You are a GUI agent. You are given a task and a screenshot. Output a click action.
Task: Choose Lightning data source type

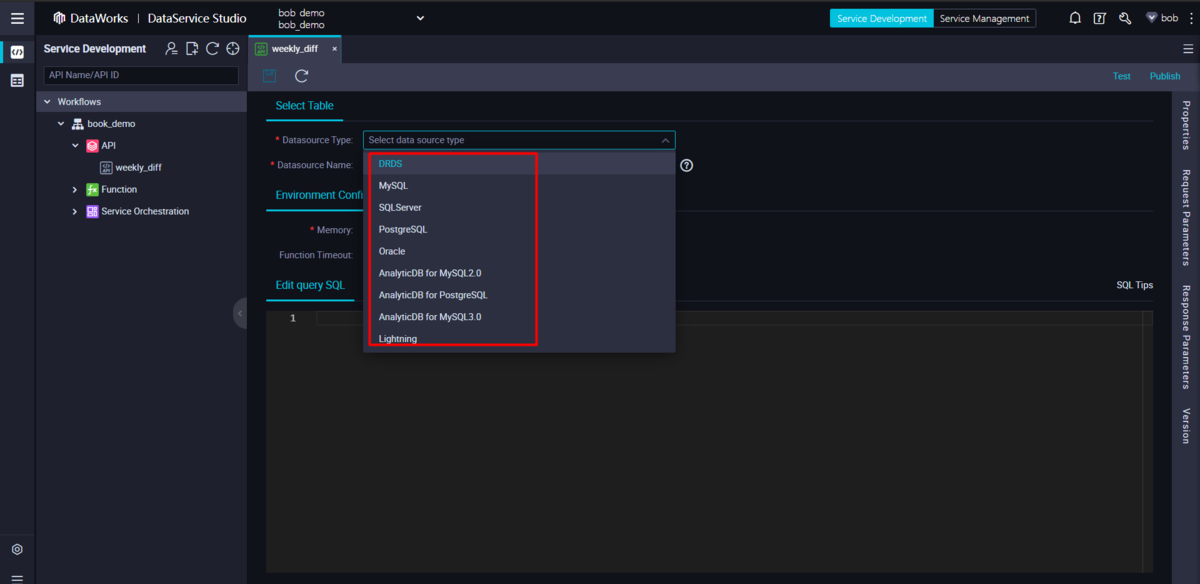pos(519,339)
